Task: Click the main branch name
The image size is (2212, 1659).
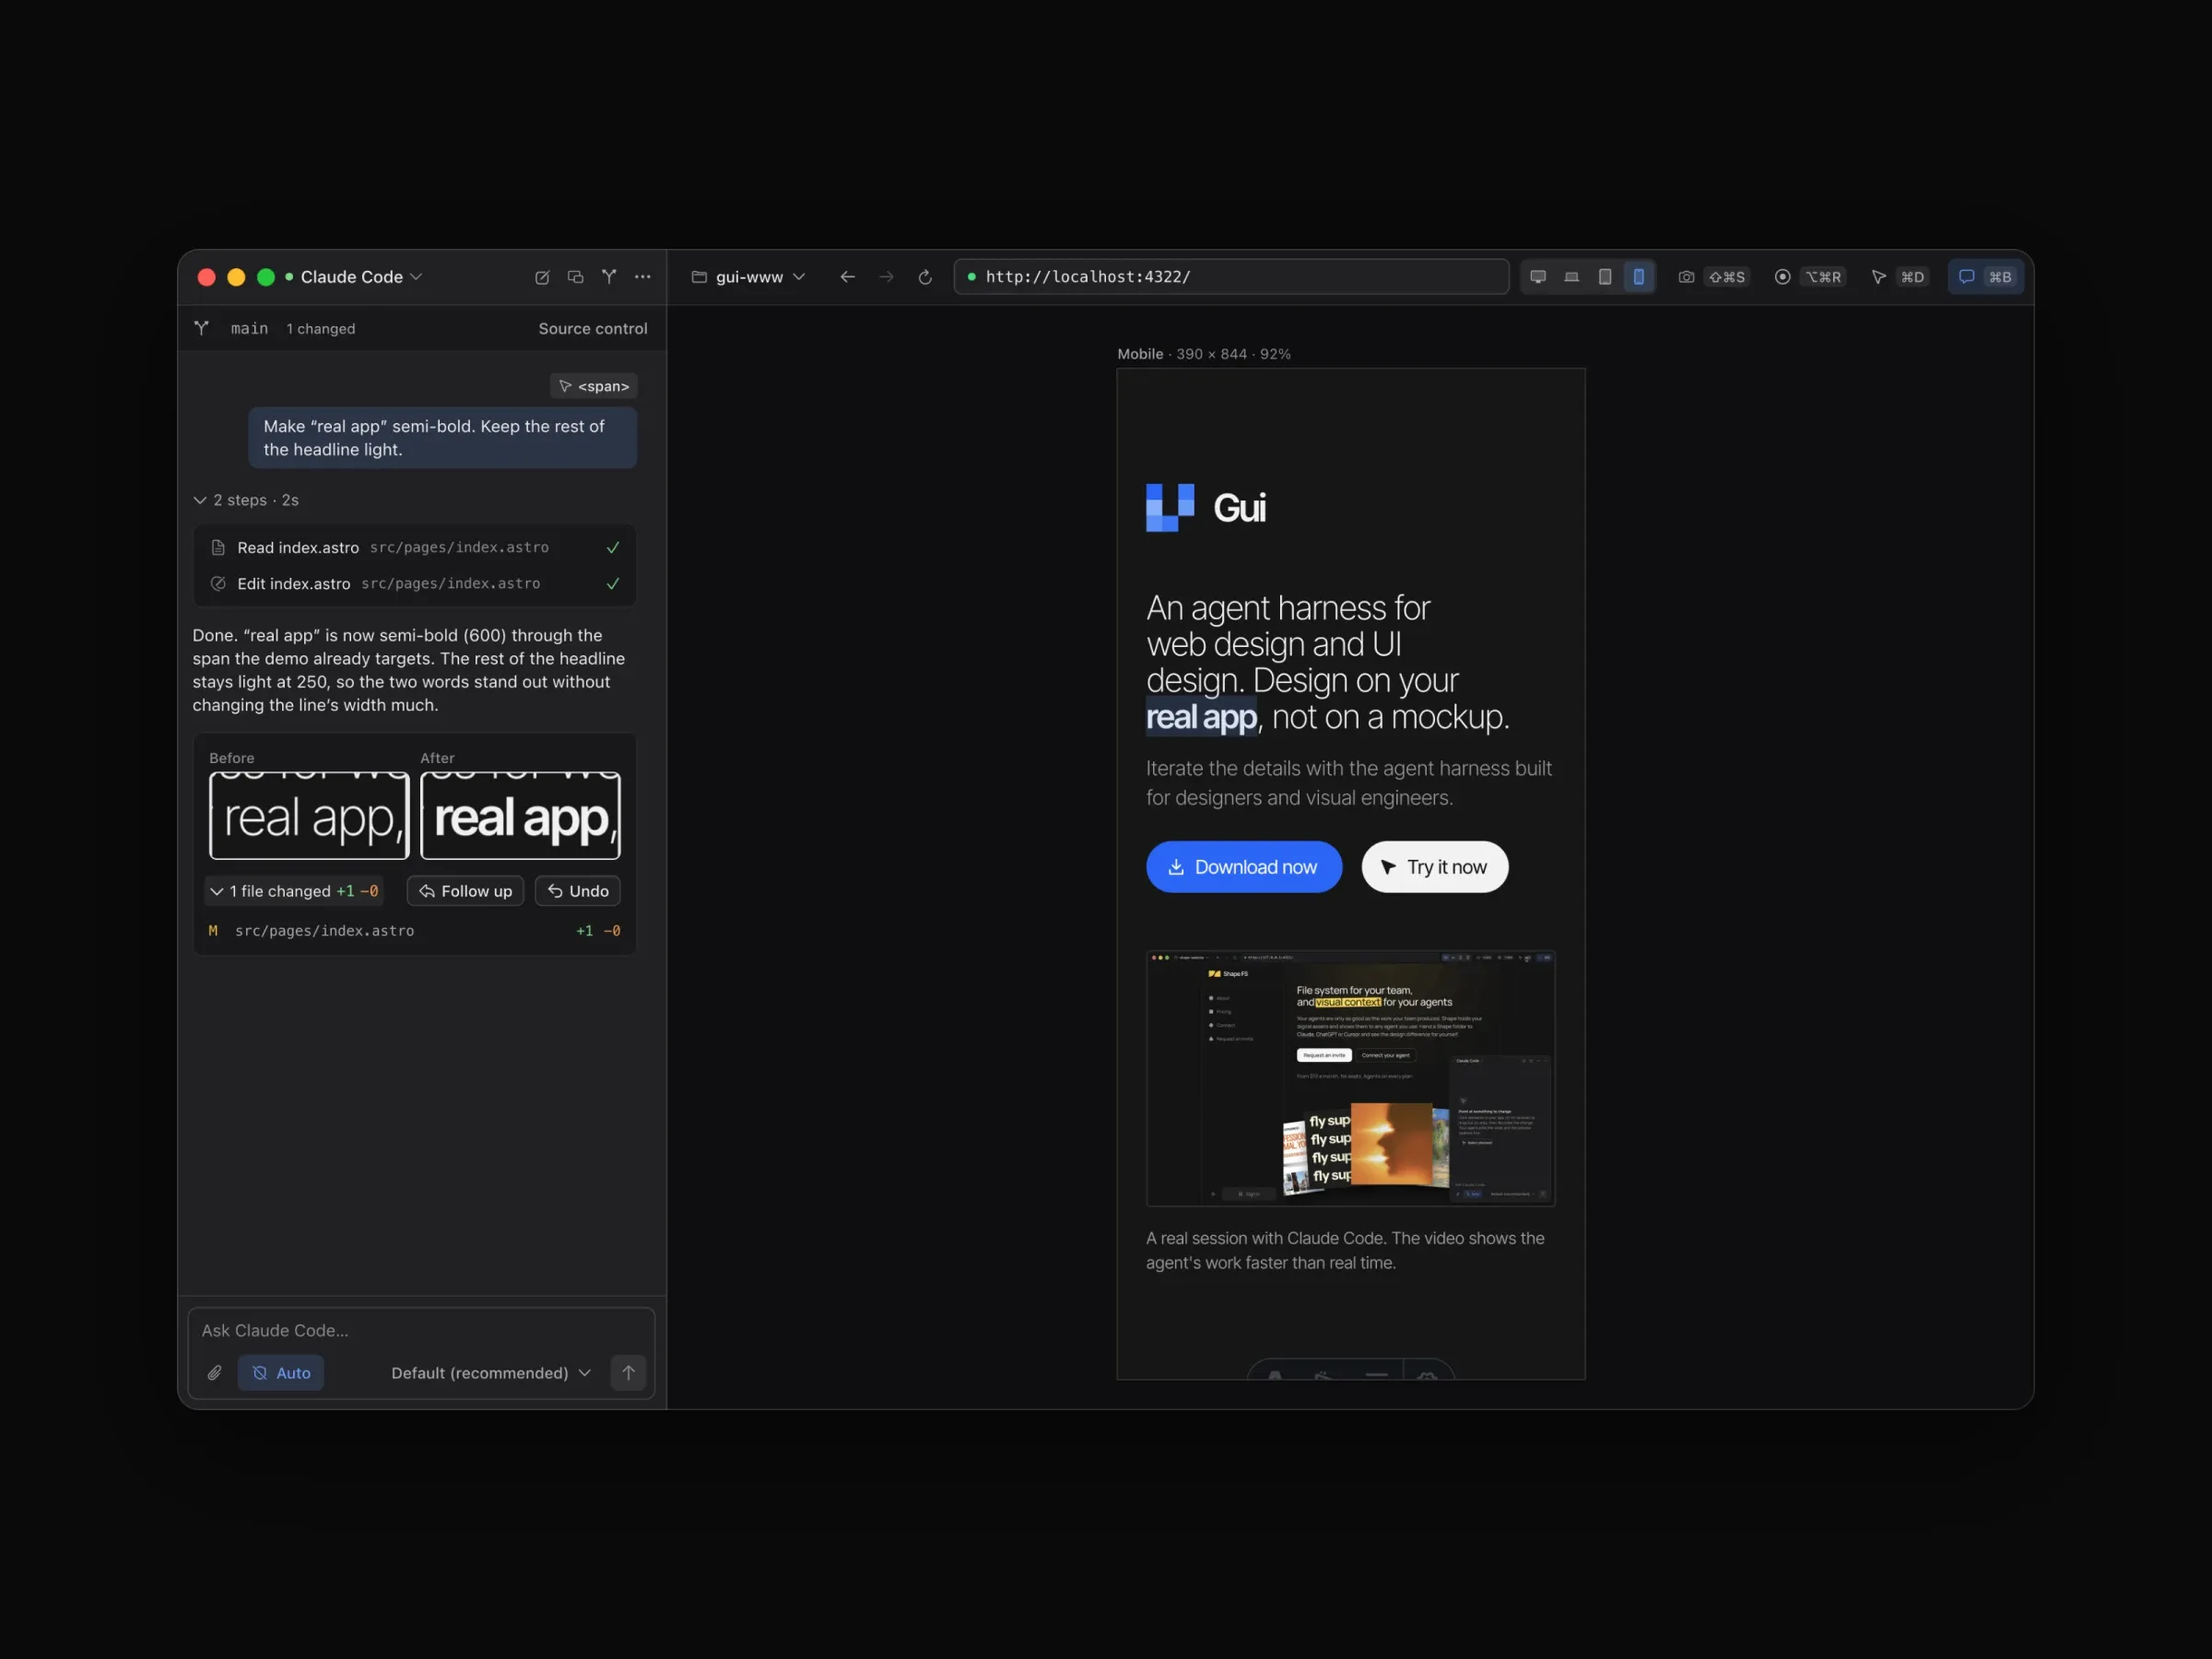Action: (250, 328)
